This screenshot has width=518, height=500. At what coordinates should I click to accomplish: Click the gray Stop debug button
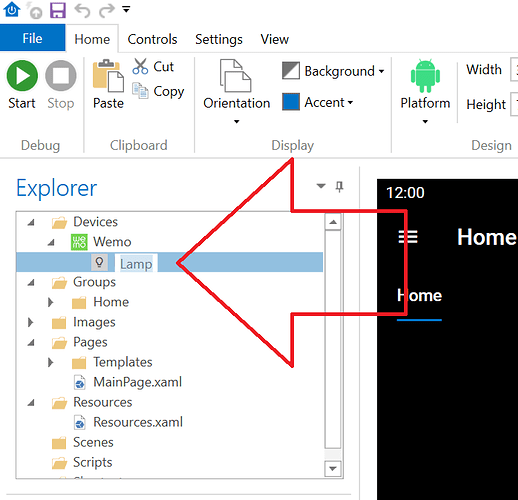(x=61, y=76)
